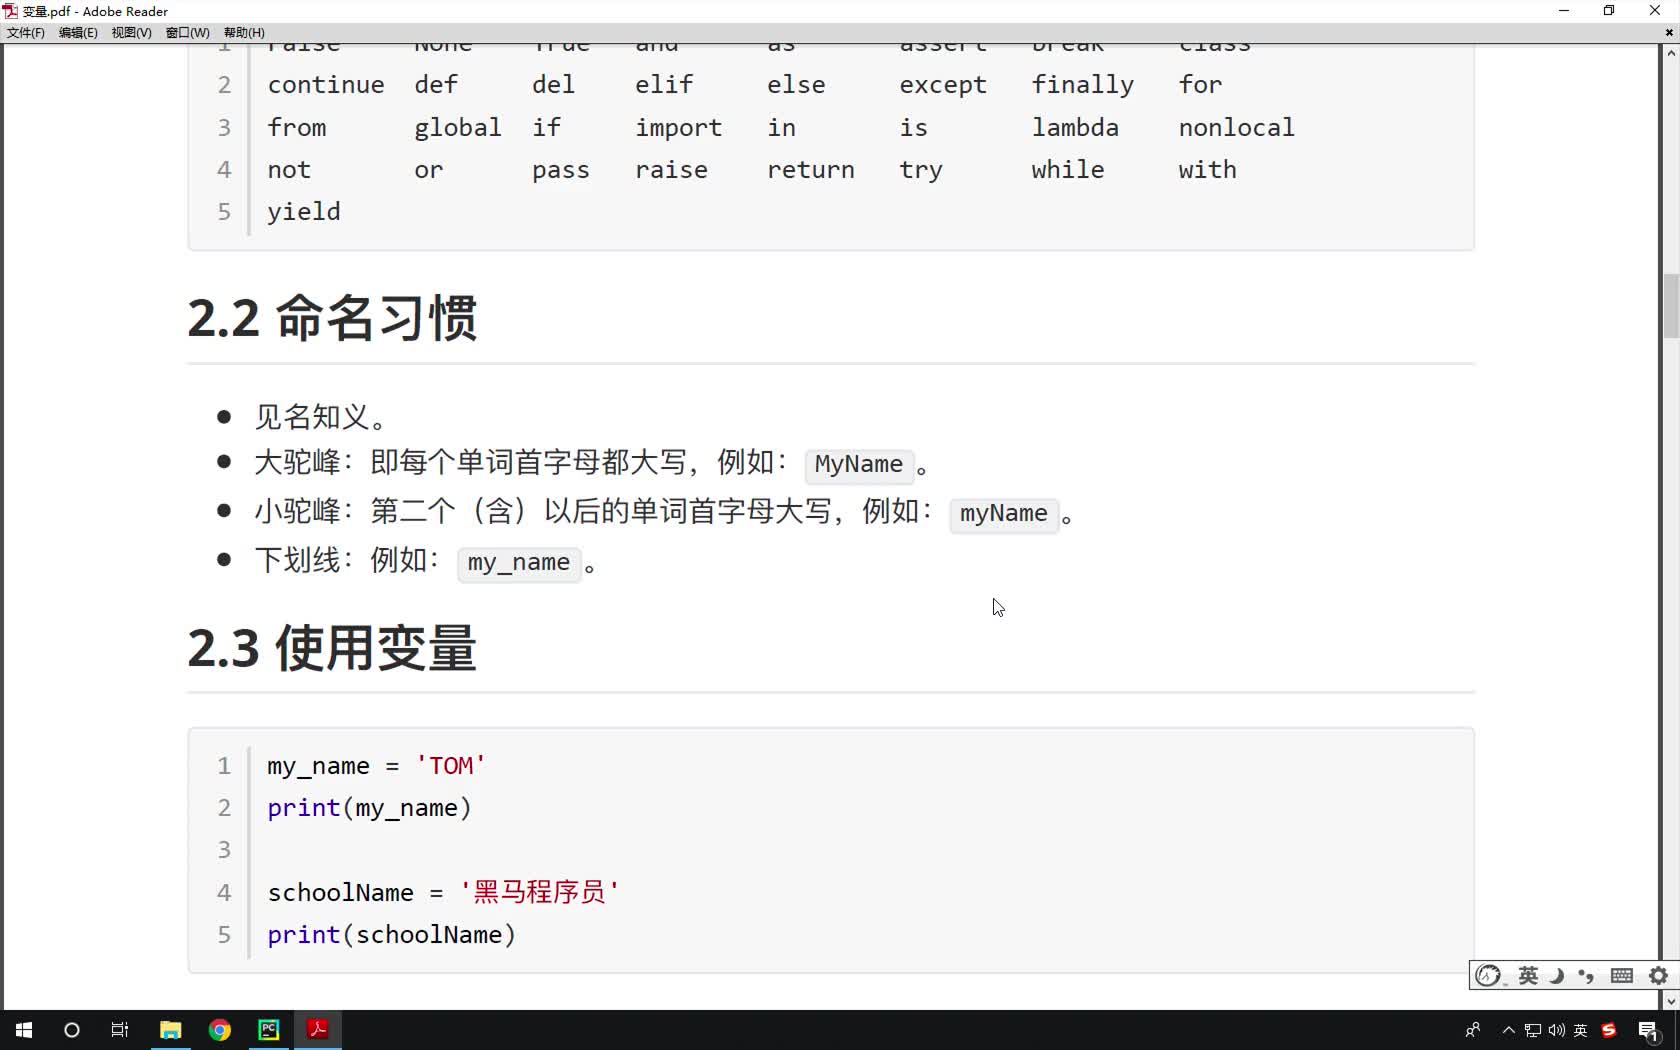Screen dimensions: 1680x1050
Task: Close the document with menu-bar X
Action: point(1669,33)
